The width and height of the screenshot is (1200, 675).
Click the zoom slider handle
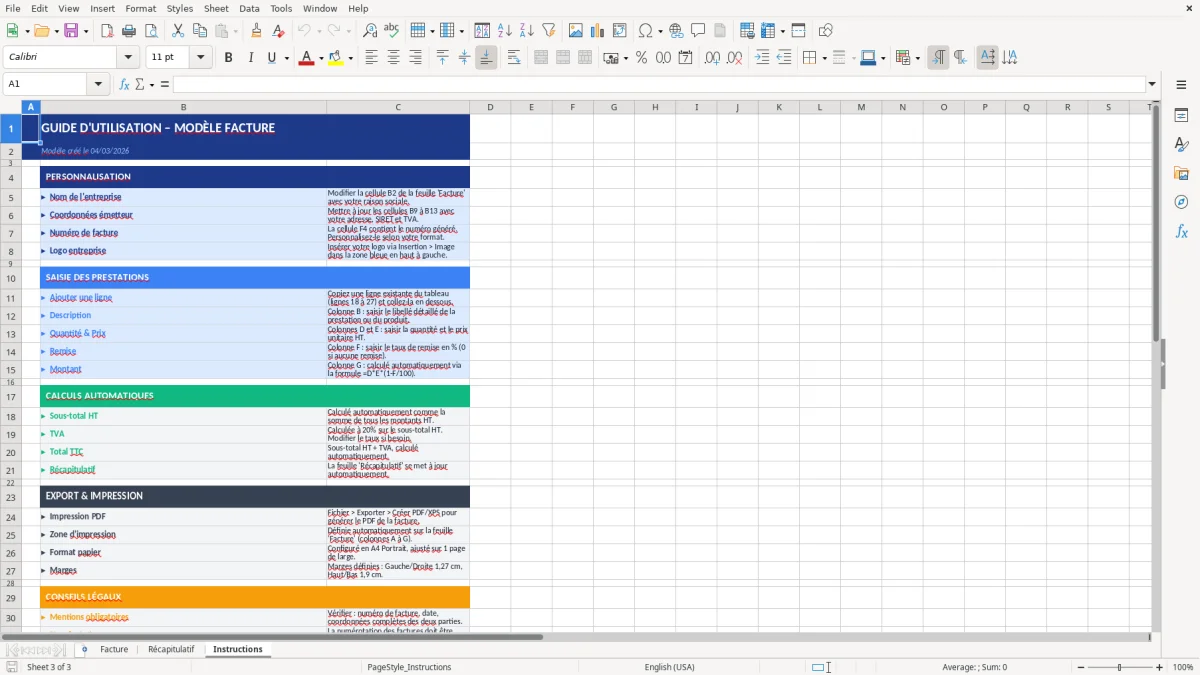click(1120, 667)
